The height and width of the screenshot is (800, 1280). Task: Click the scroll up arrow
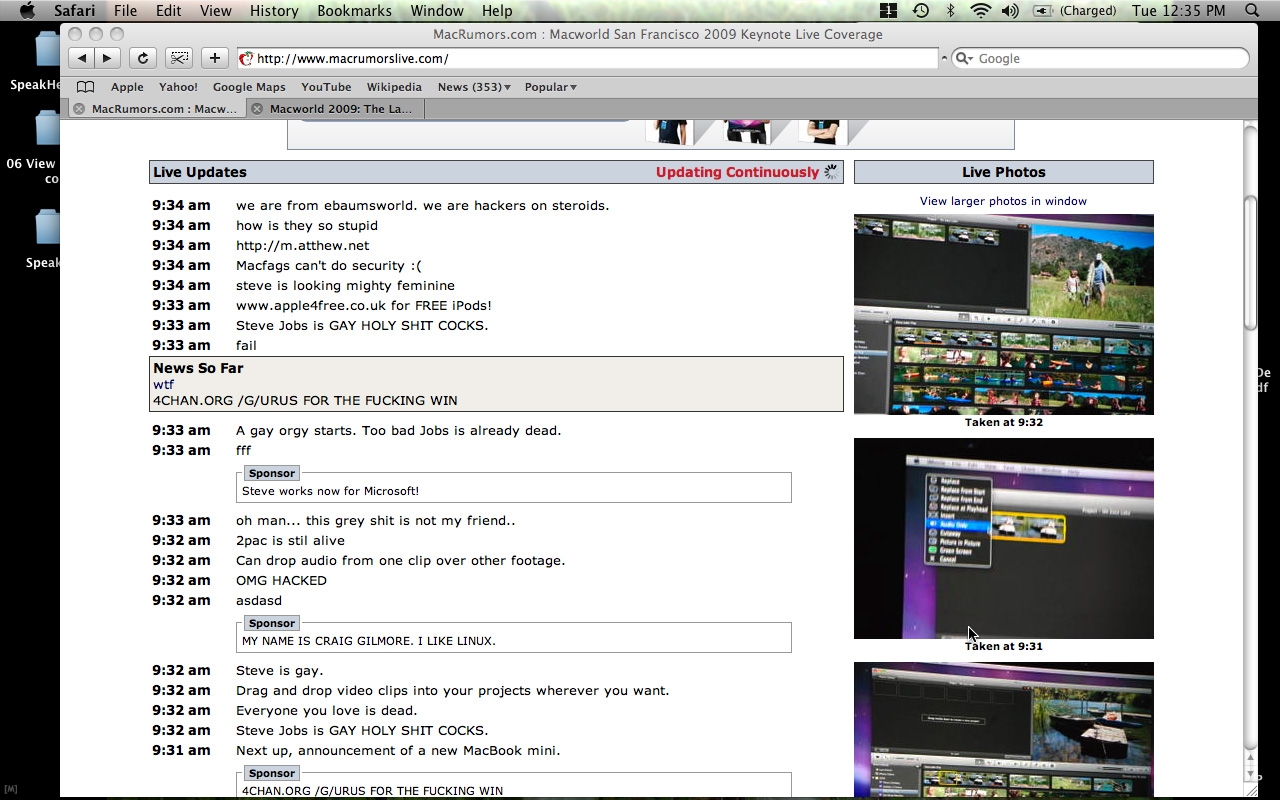(1250, 759)
